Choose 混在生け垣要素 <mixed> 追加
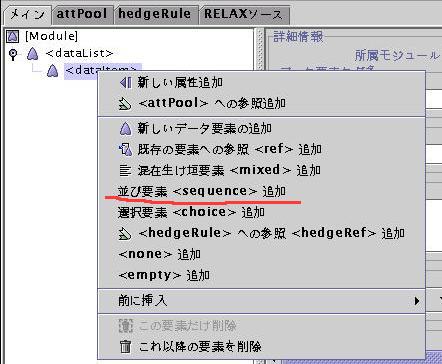 pos(261,170)
